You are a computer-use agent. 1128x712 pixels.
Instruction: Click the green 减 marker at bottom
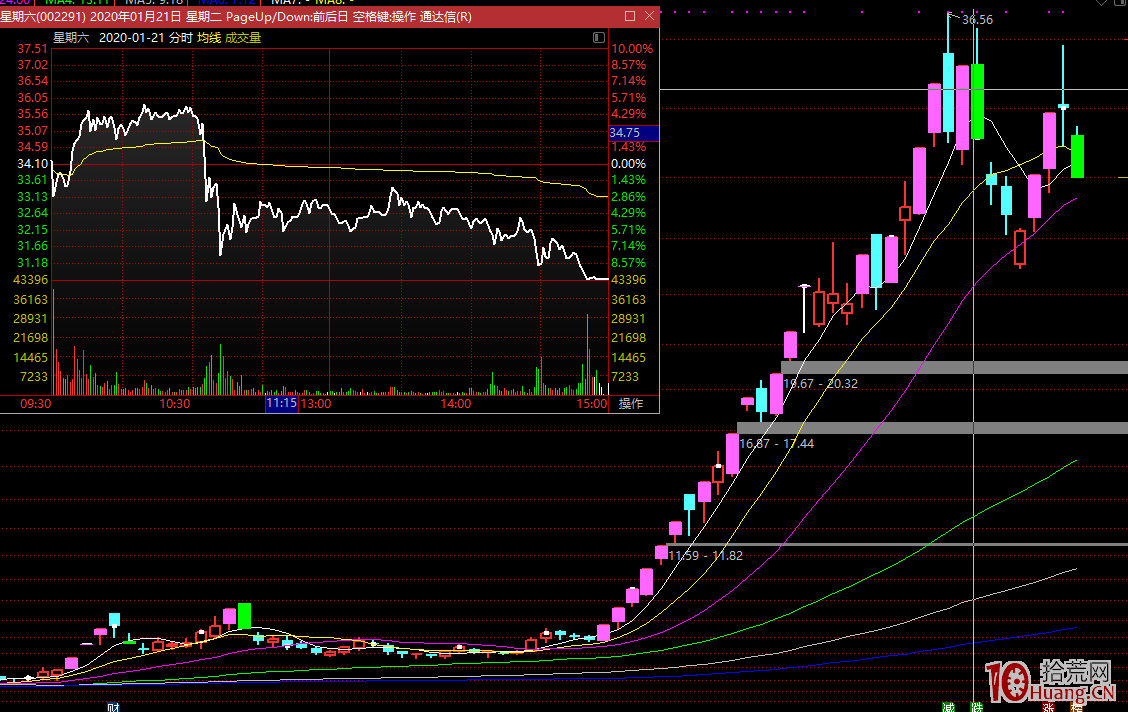[x=948, y=707]
